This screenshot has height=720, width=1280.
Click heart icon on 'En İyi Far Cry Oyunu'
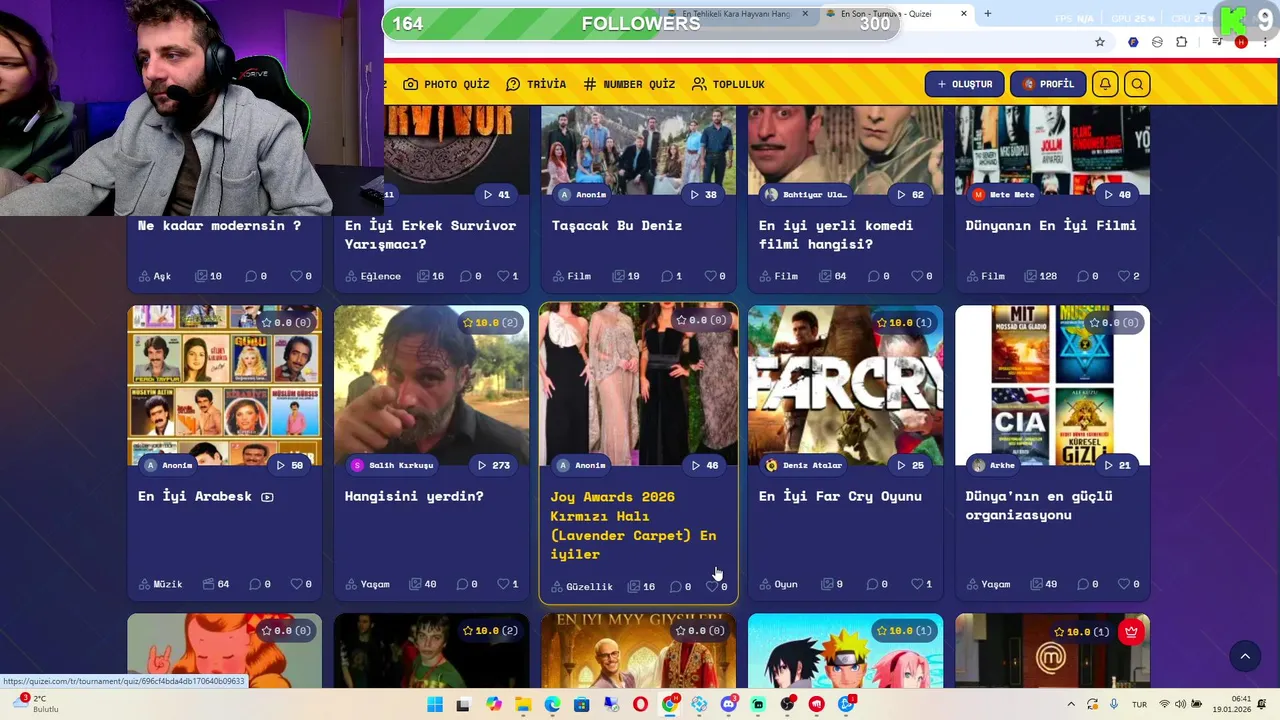(x=917, y=584)
